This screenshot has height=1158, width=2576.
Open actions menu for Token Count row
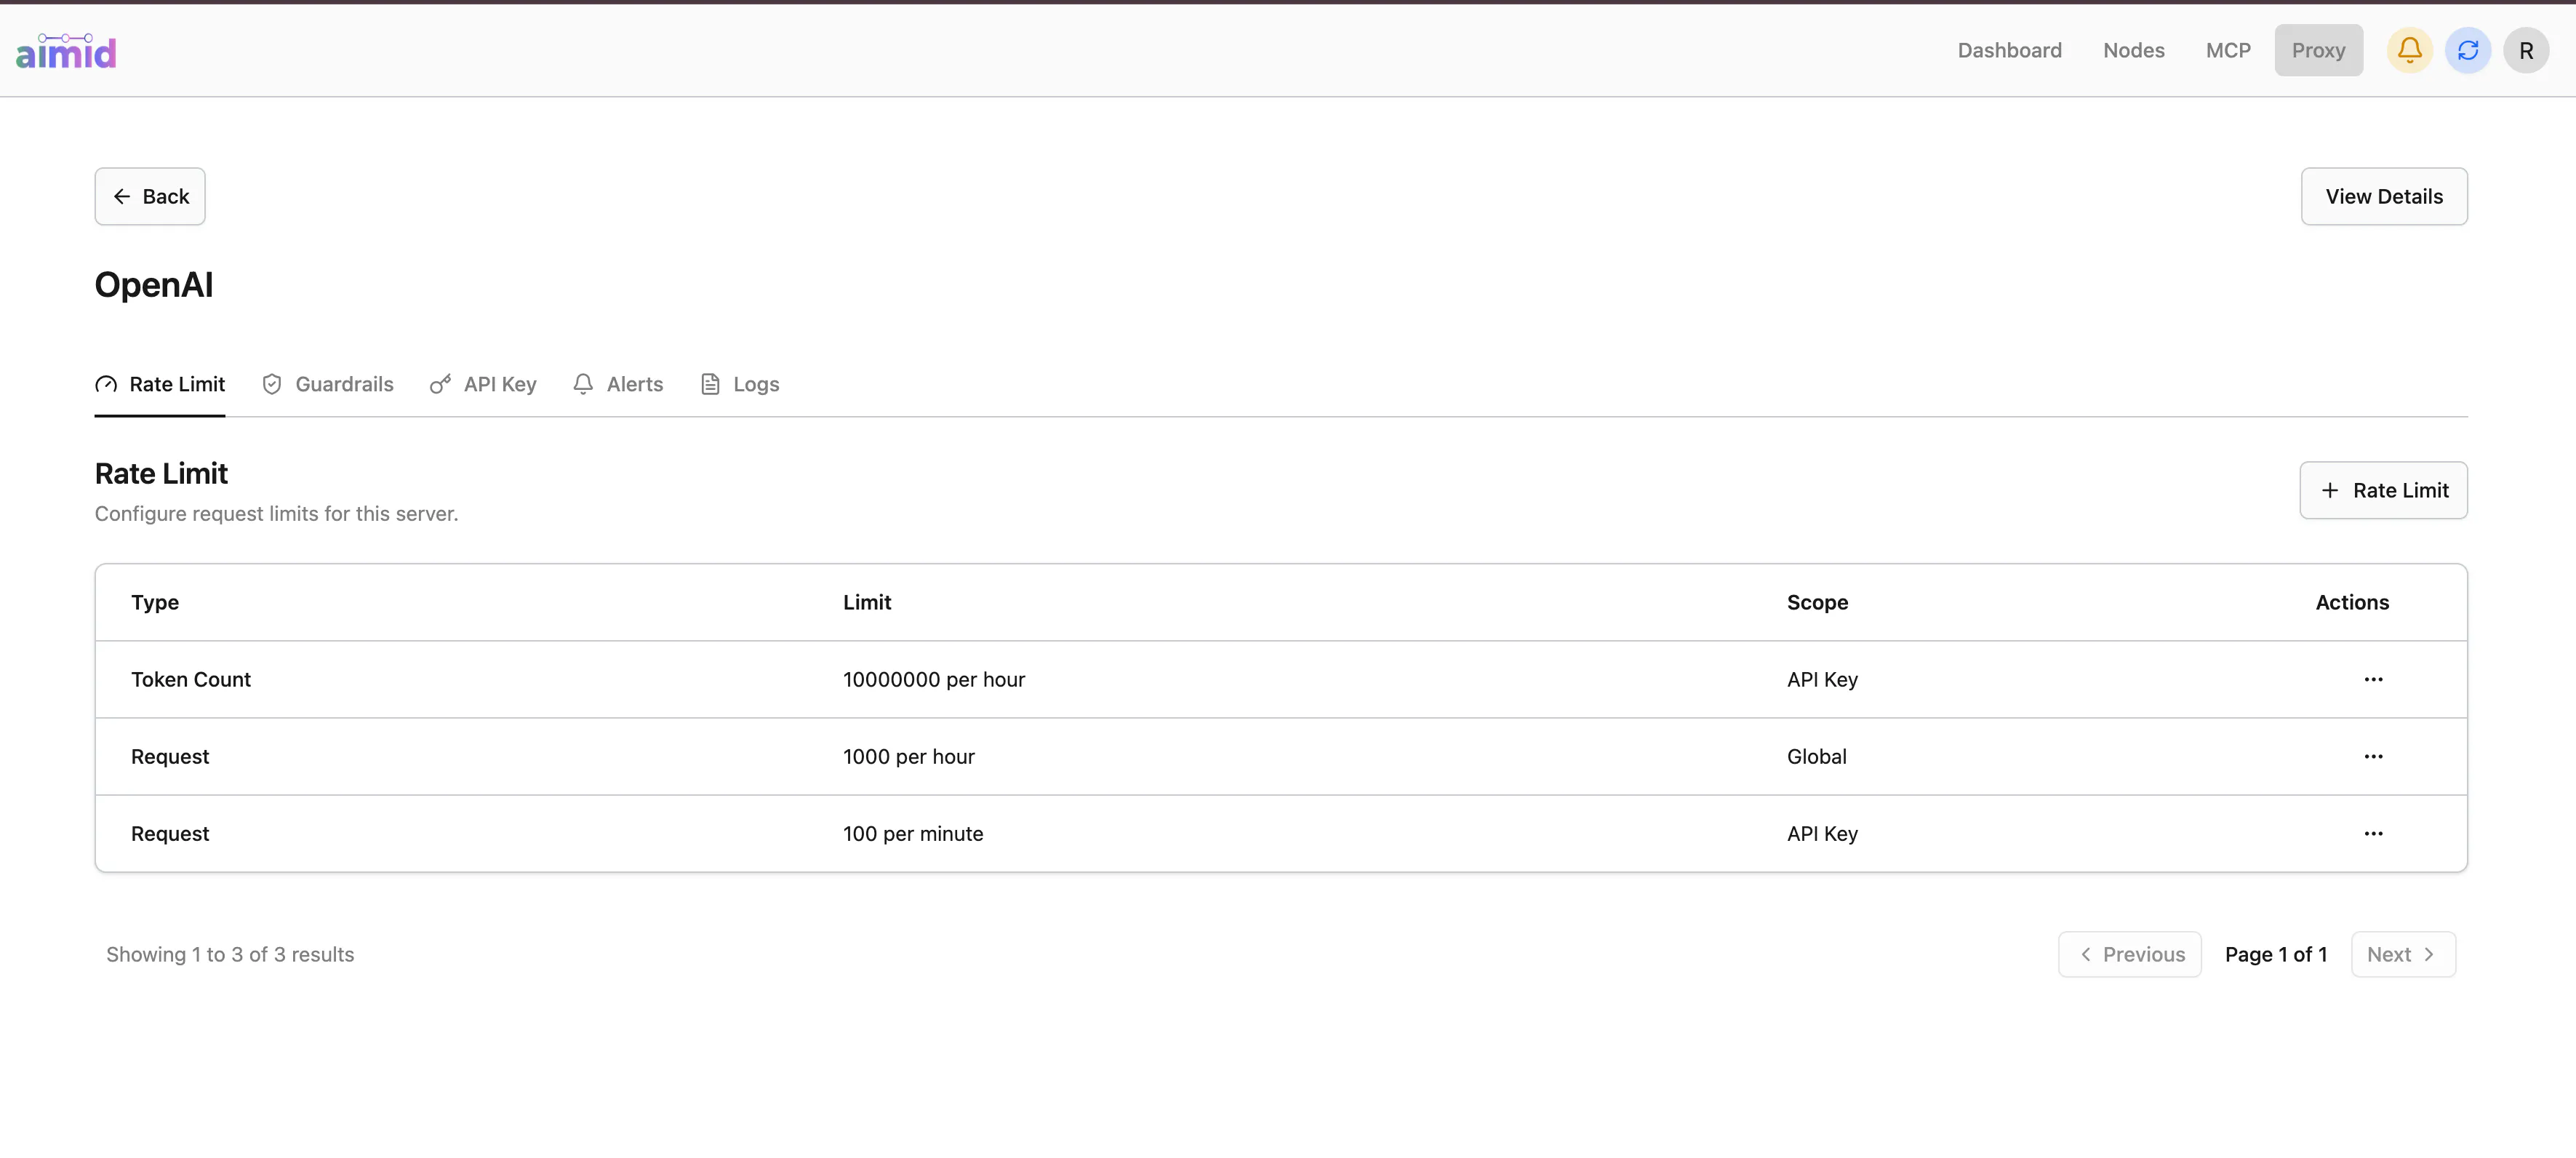pos(2373,679)
